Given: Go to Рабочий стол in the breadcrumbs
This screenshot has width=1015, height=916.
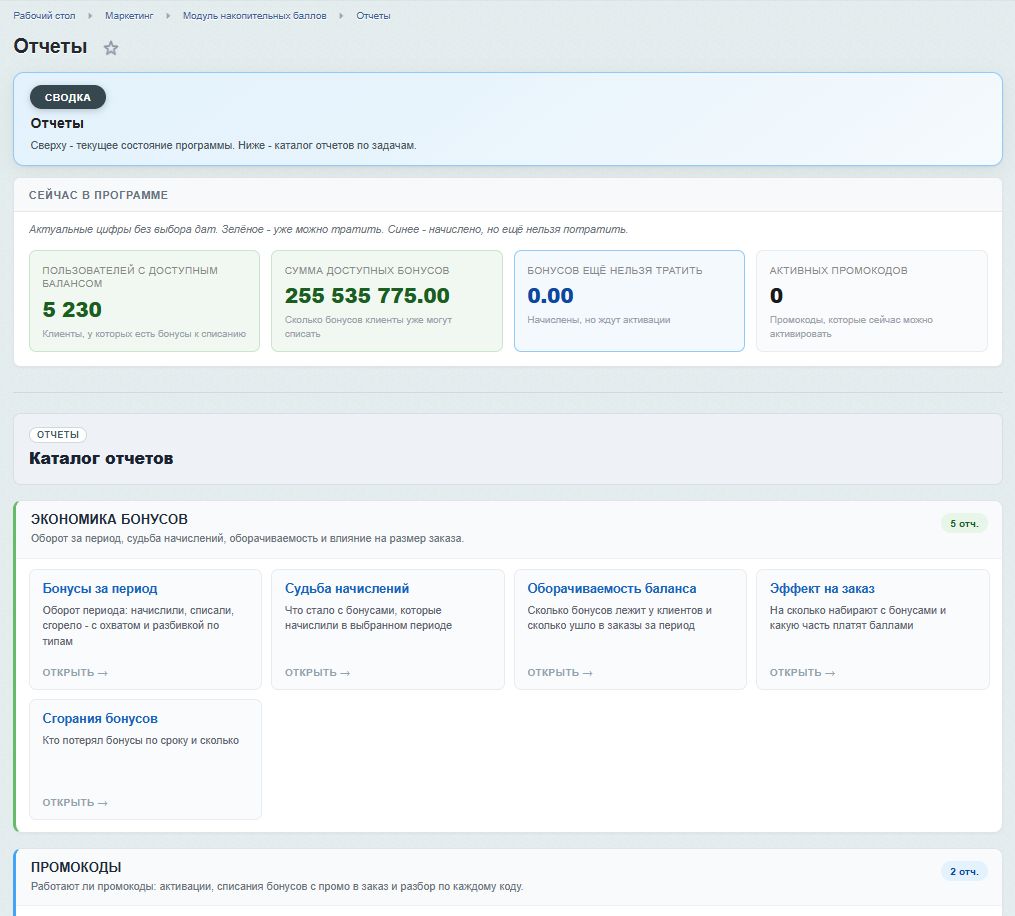Looking at the screenshot, I should 44,16.
